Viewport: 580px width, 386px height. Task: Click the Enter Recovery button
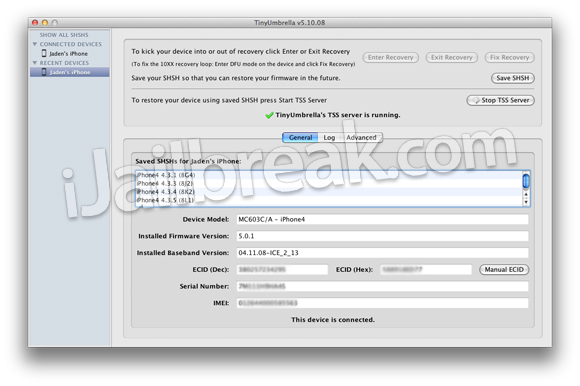pos(390,57)
